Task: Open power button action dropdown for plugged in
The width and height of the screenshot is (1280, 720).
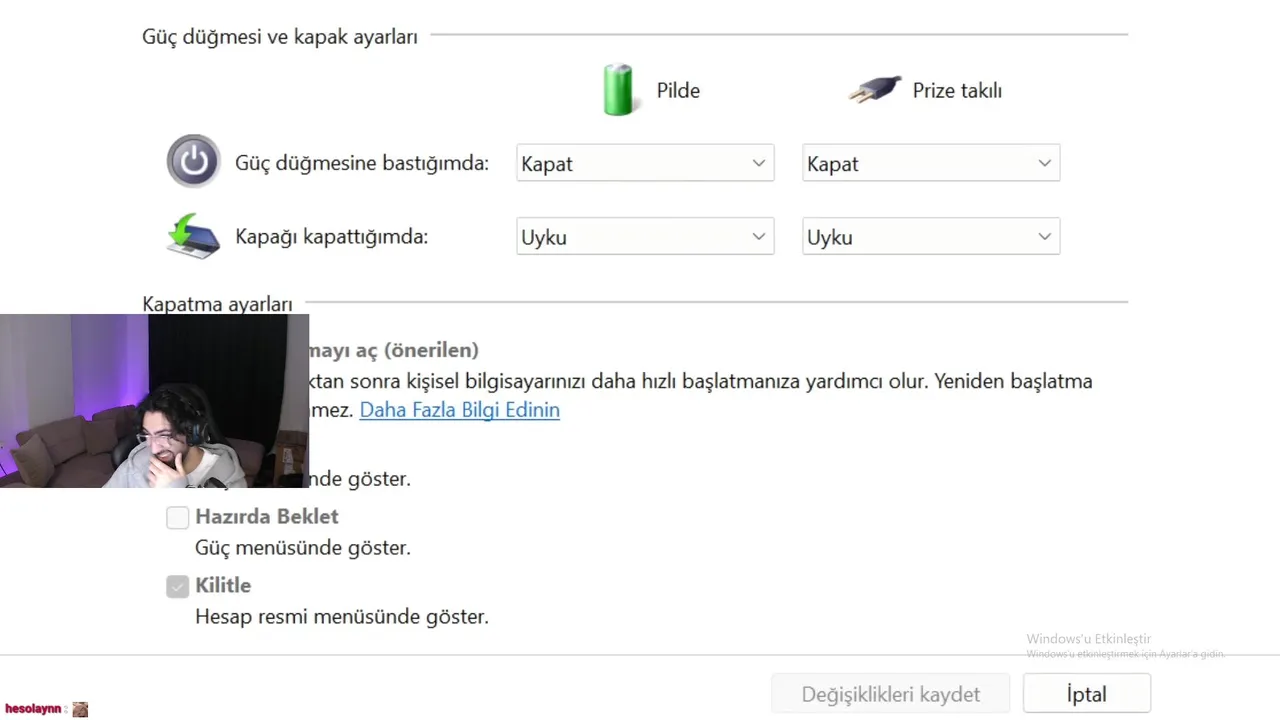Action: pyautogui.click(x=931, y=163)
